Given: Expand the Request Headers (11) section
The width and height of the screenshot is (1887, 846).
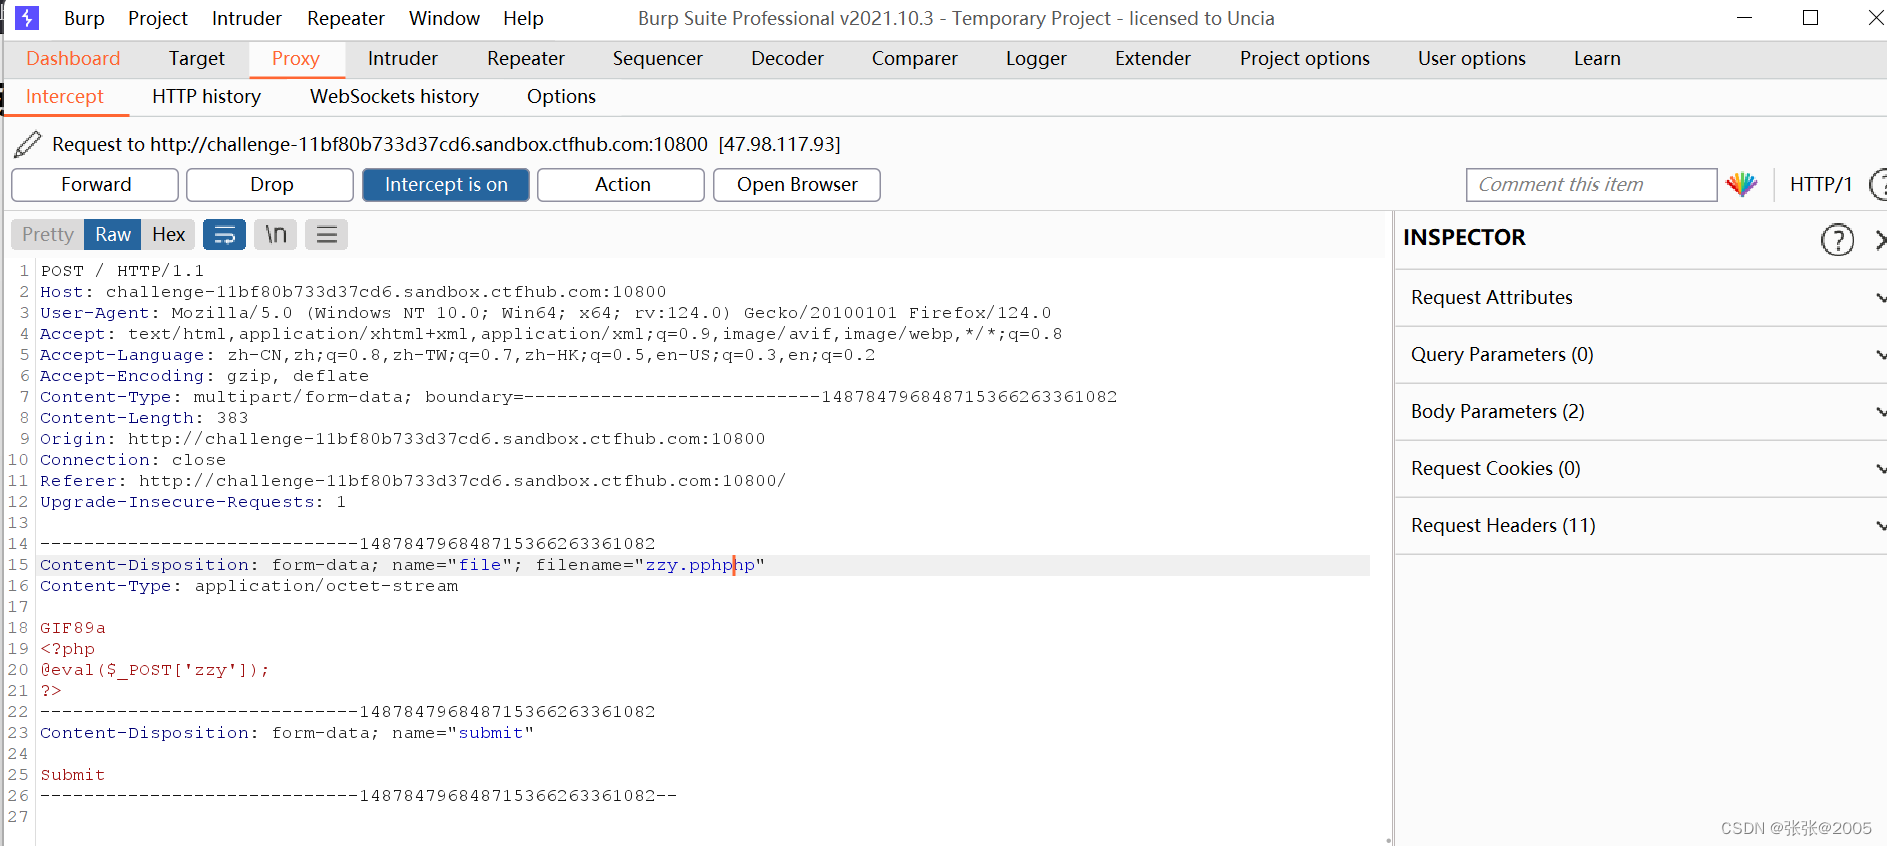Looking at the screenshot, I should tap(1641, 526).
